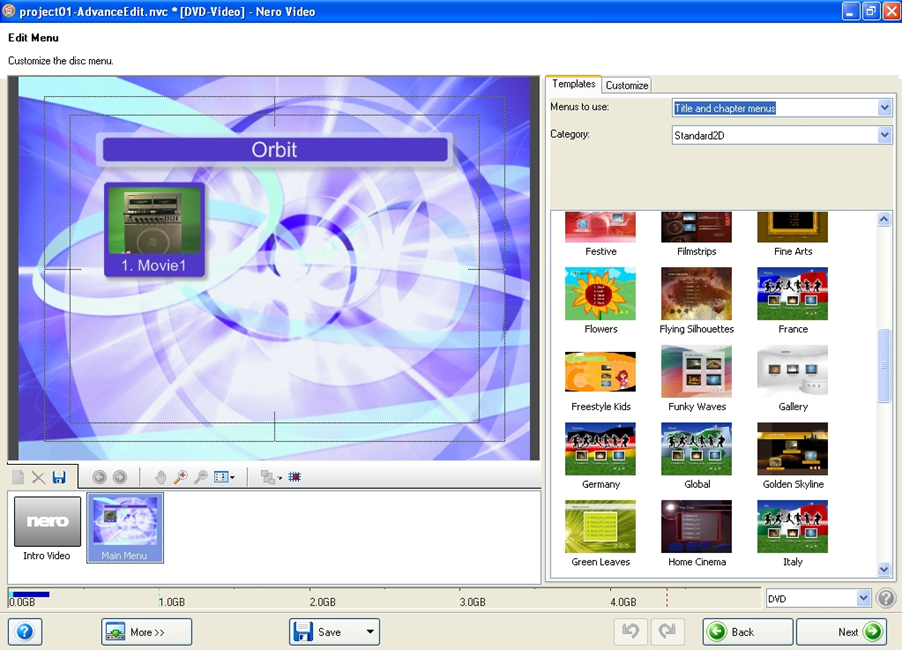This screenshot has height=650, width=902.
Task: Click the blue floppy save template icon
Action: (59, 477)
